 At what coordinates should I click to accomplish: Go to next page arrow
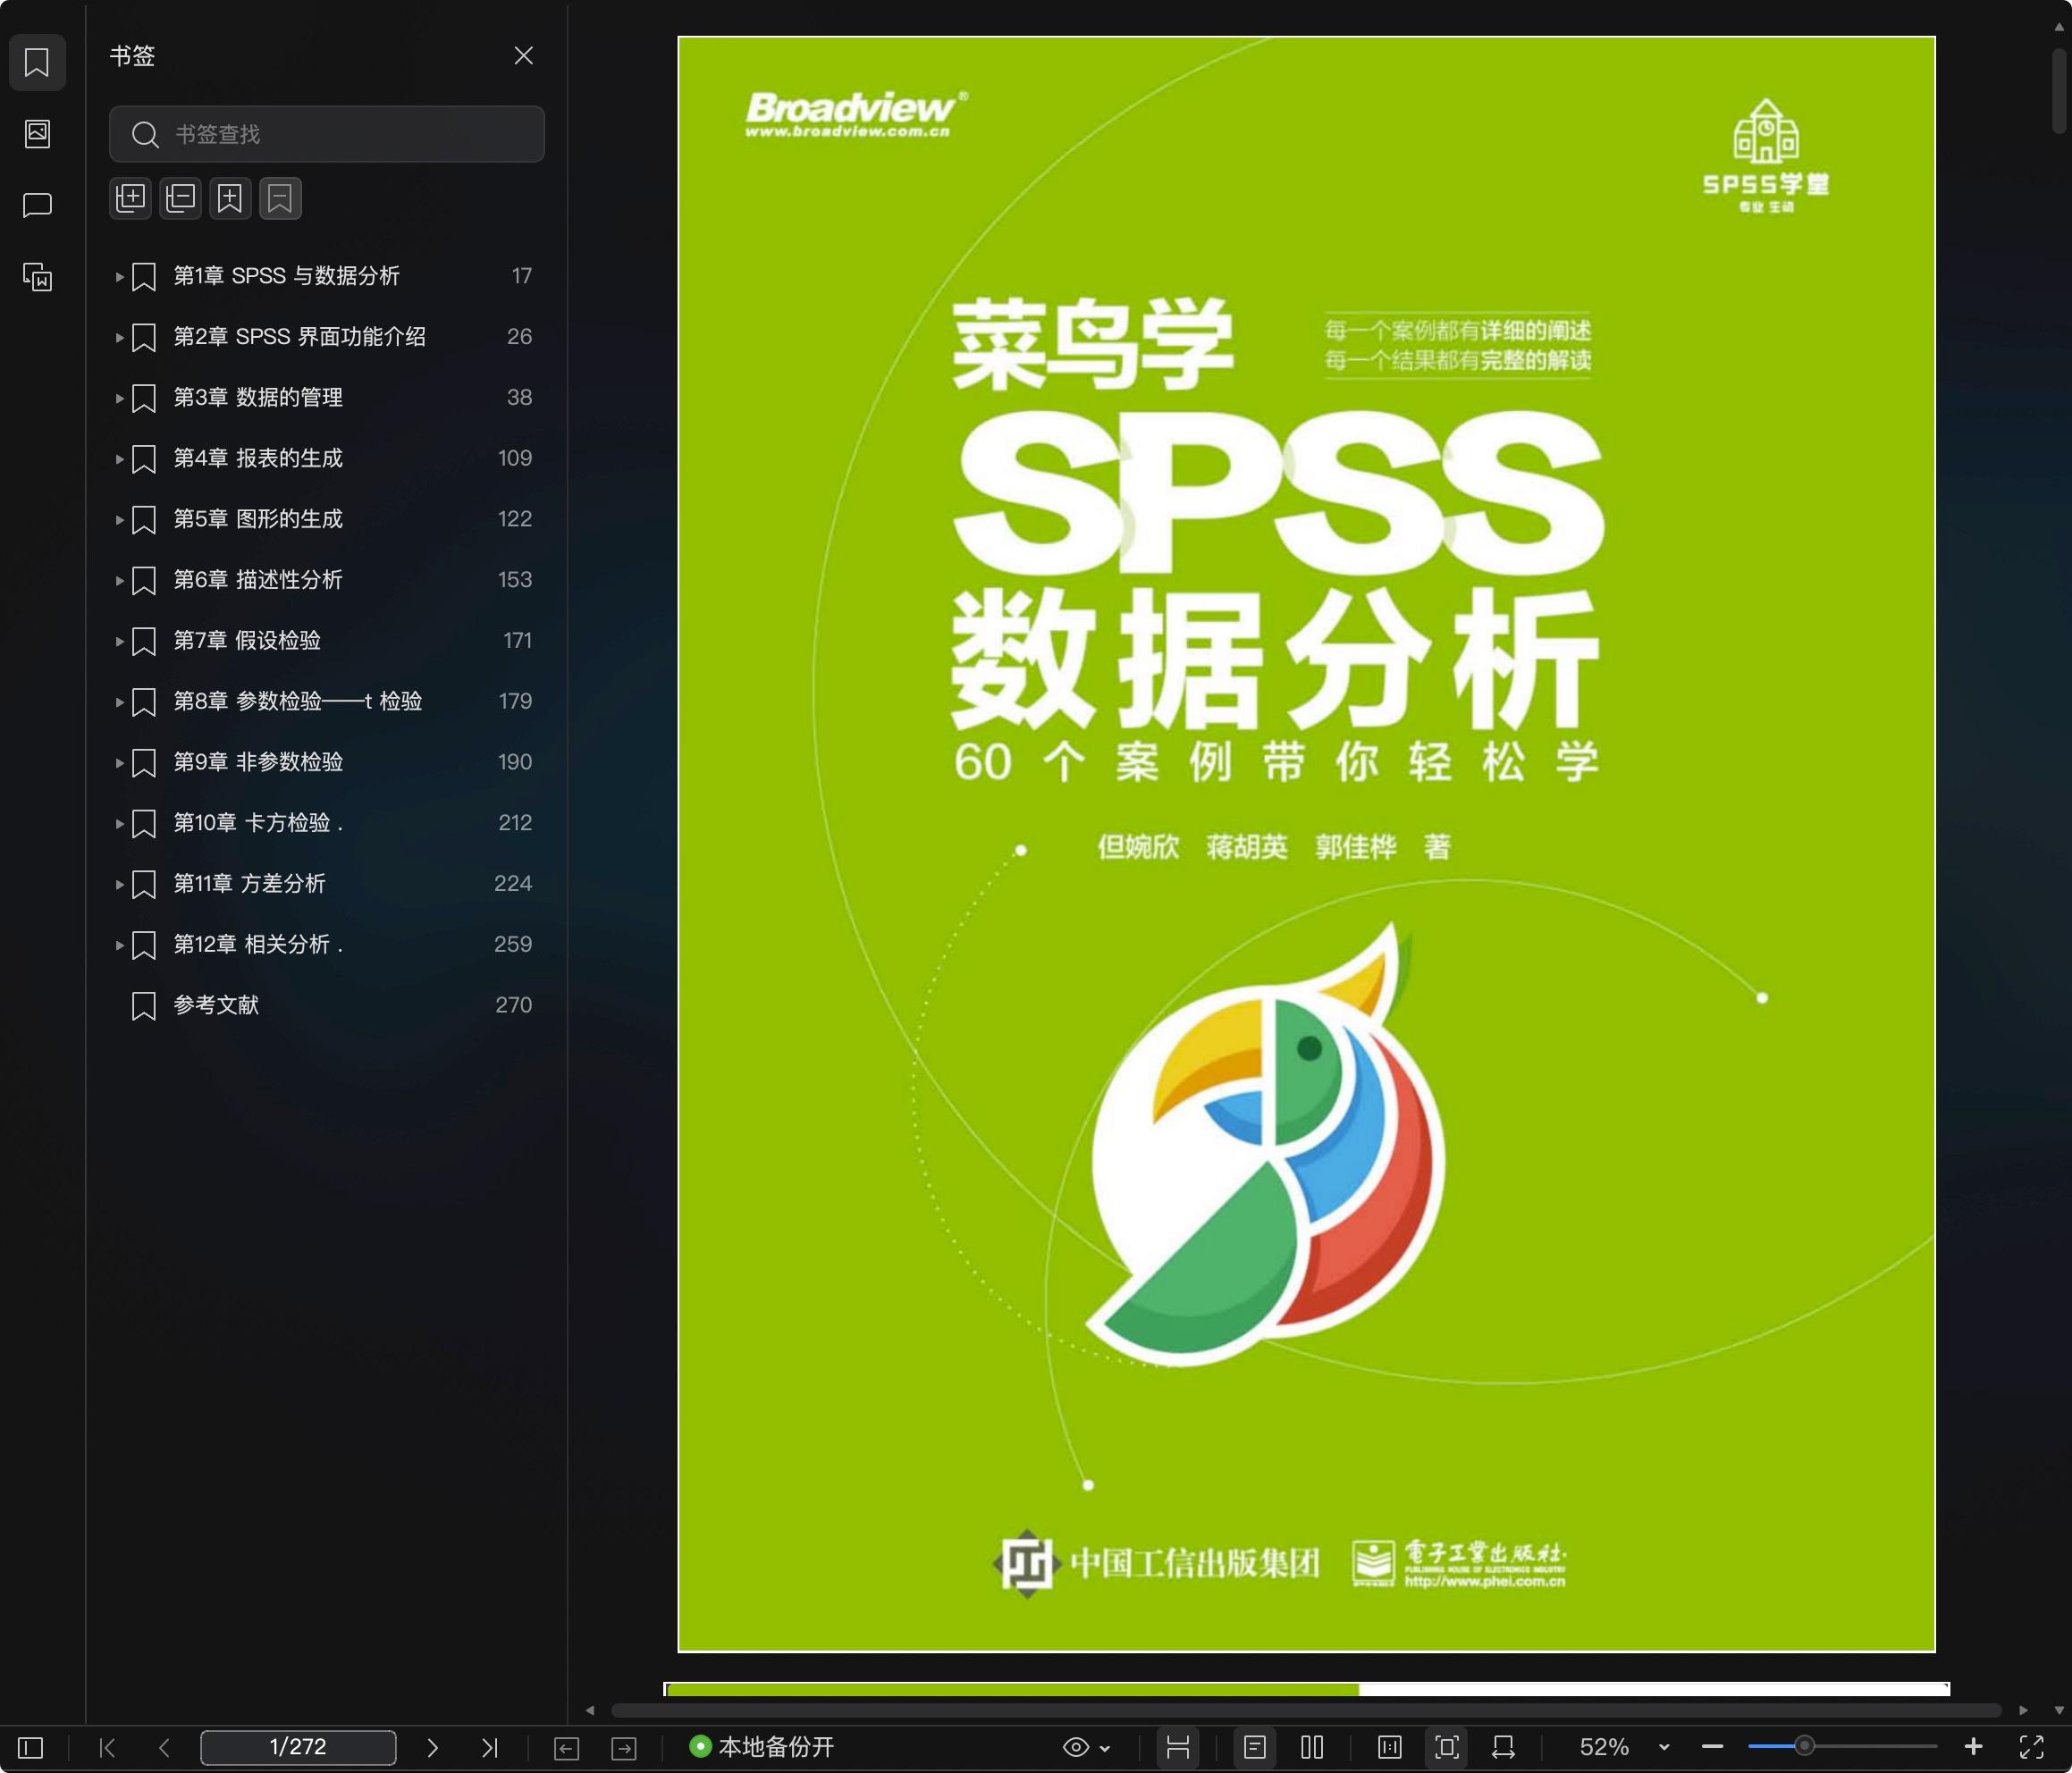(432, 1747)
